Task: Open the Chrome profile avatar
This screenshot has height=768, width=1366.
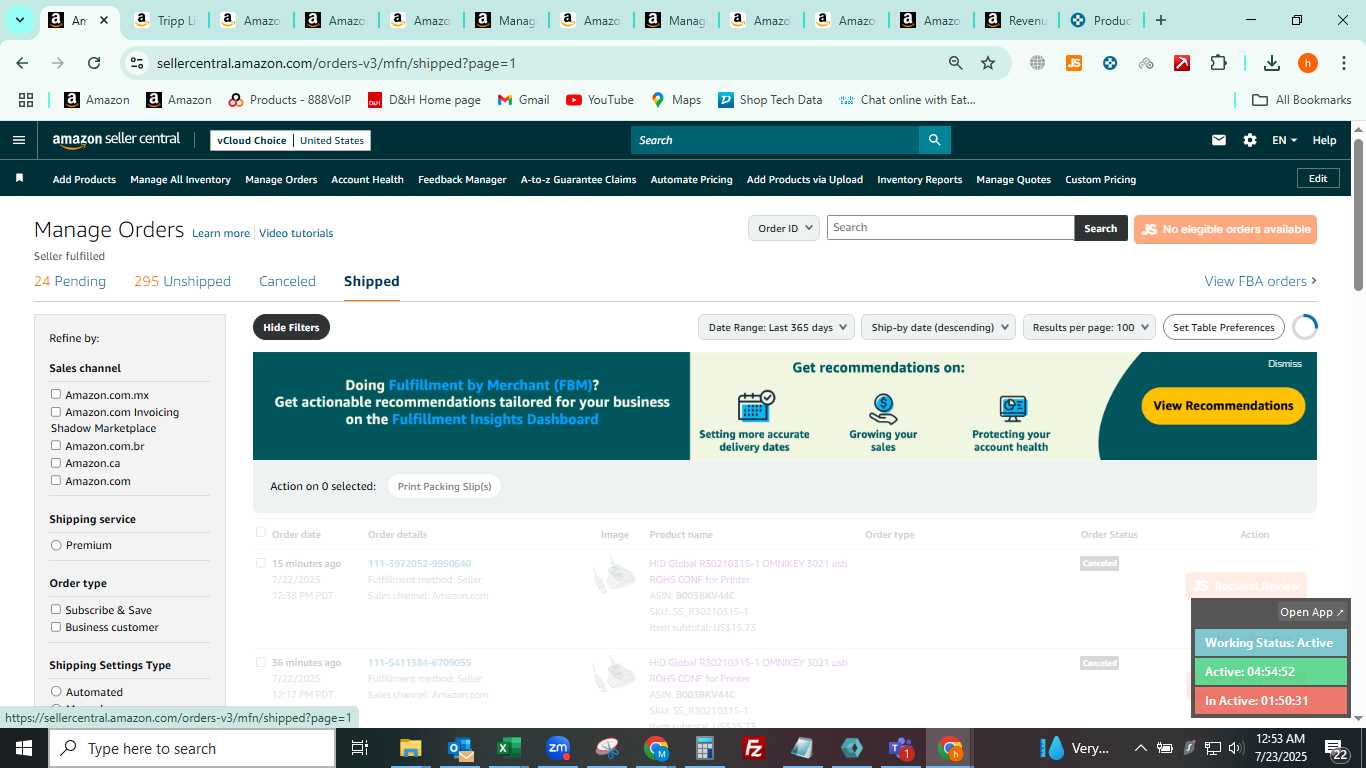Action: pos(1308,63)
